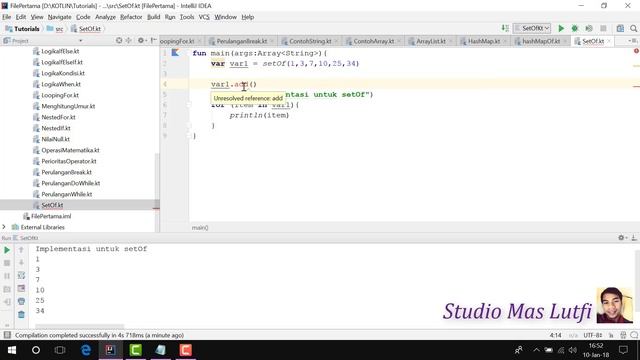
Task: Open the SetOfKt run configuration dropdown
Action: (532, 28)
